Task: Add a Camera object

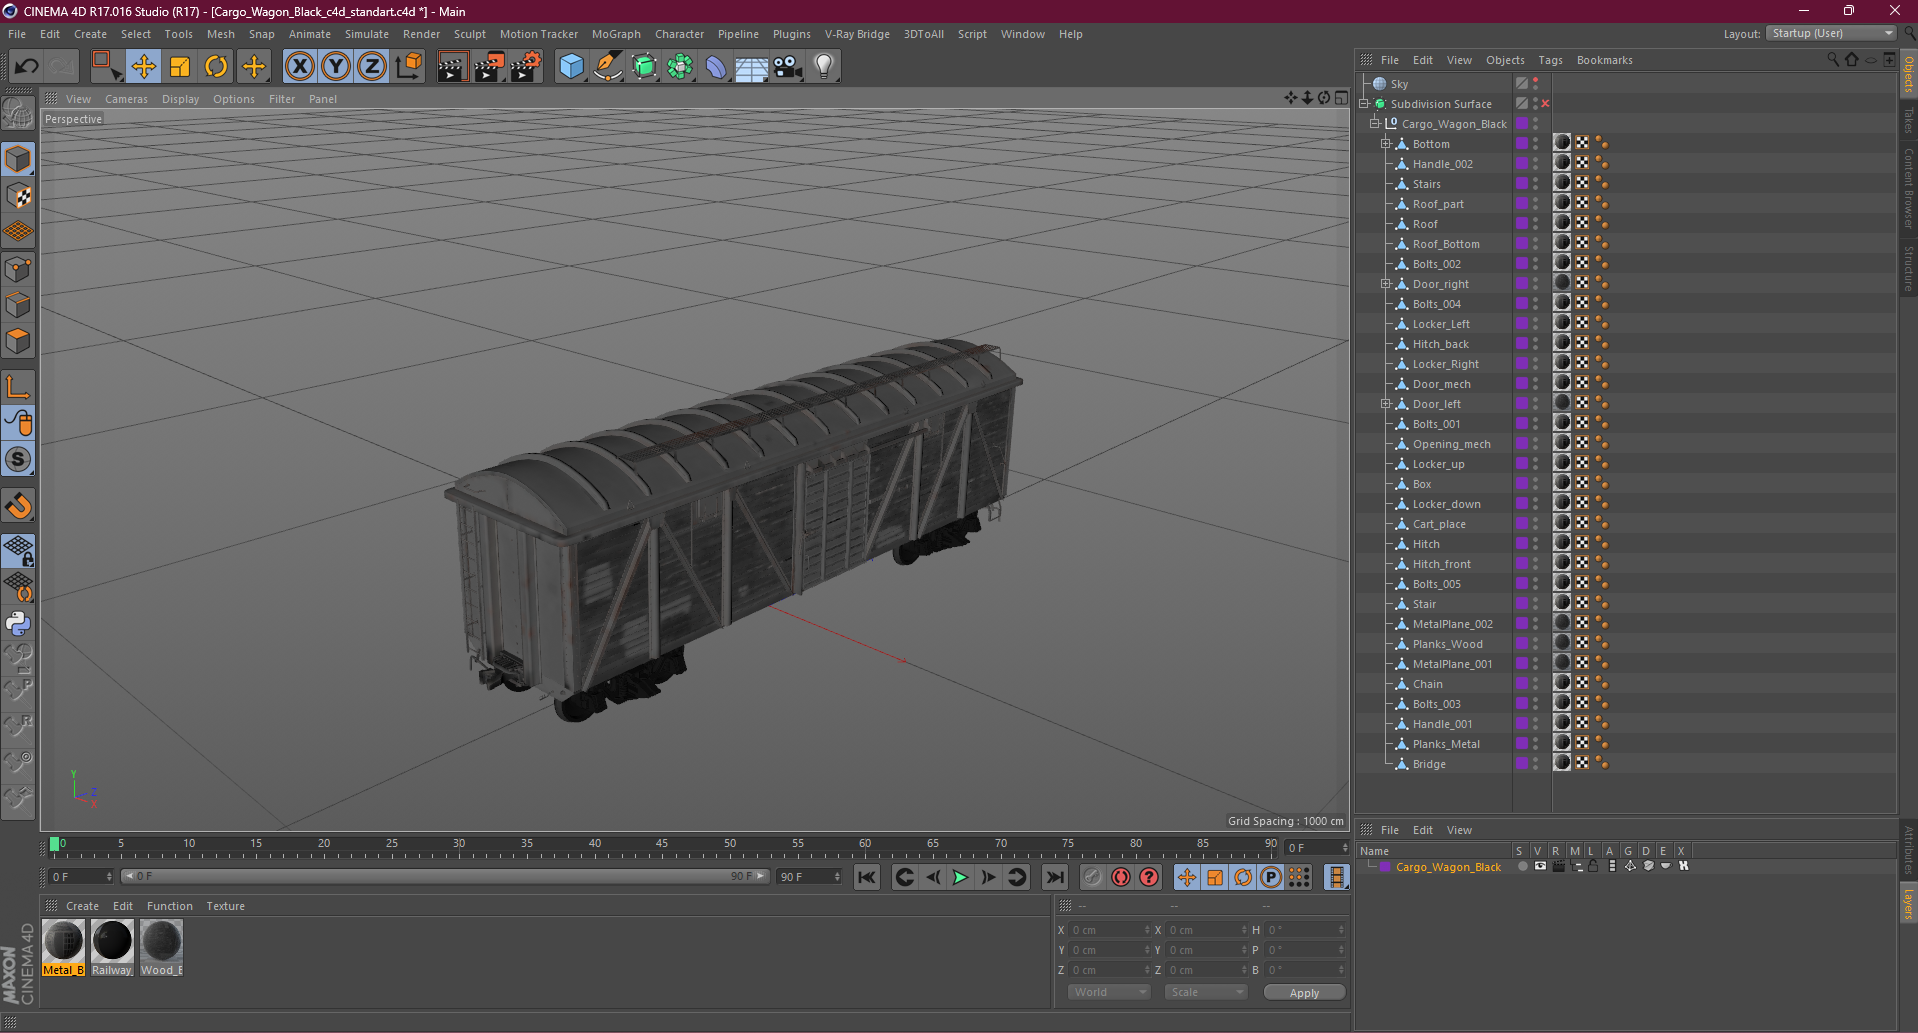Action: click(788, 67)
